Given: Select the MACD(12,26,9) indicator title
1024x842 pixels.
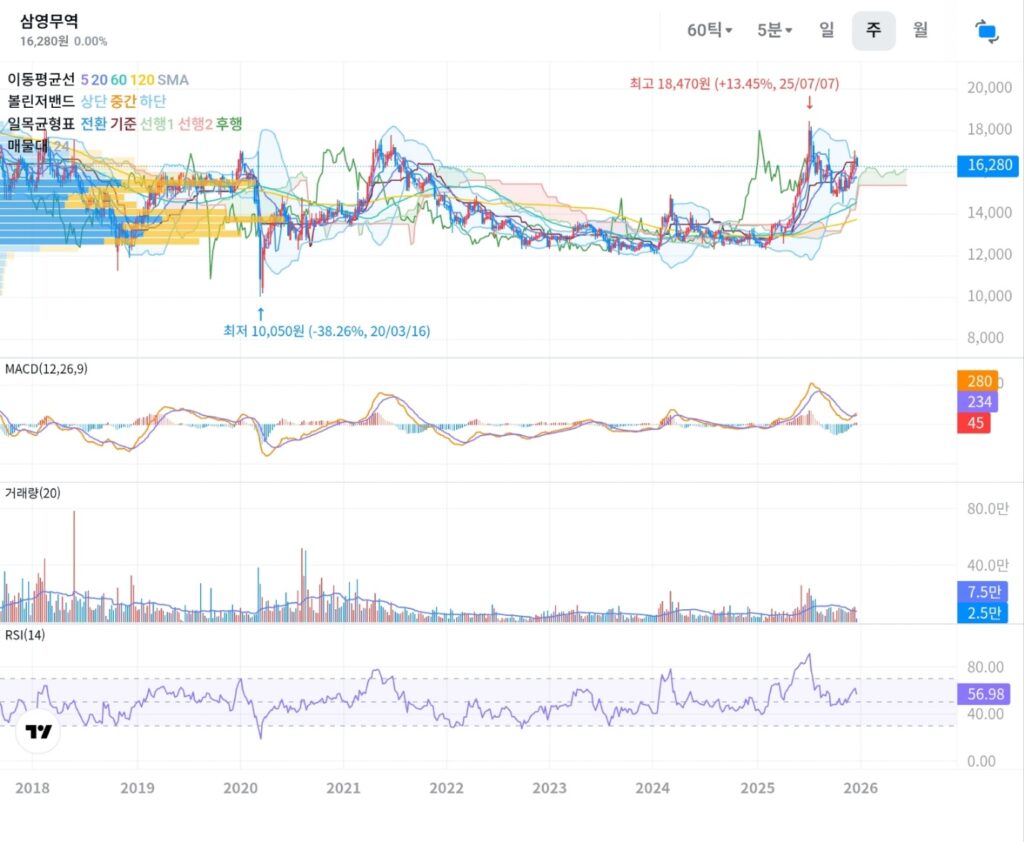Looking at the screenshot, I should (47, 370).
